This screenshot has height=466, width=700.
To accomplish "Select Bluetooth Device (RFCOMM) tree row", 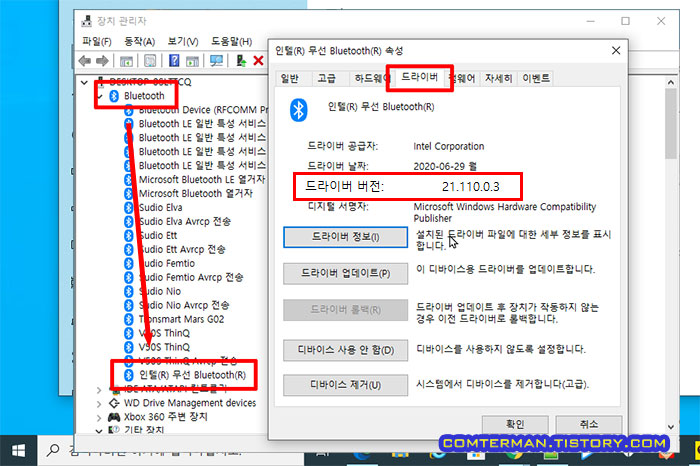I will click(x=196, y=110).
